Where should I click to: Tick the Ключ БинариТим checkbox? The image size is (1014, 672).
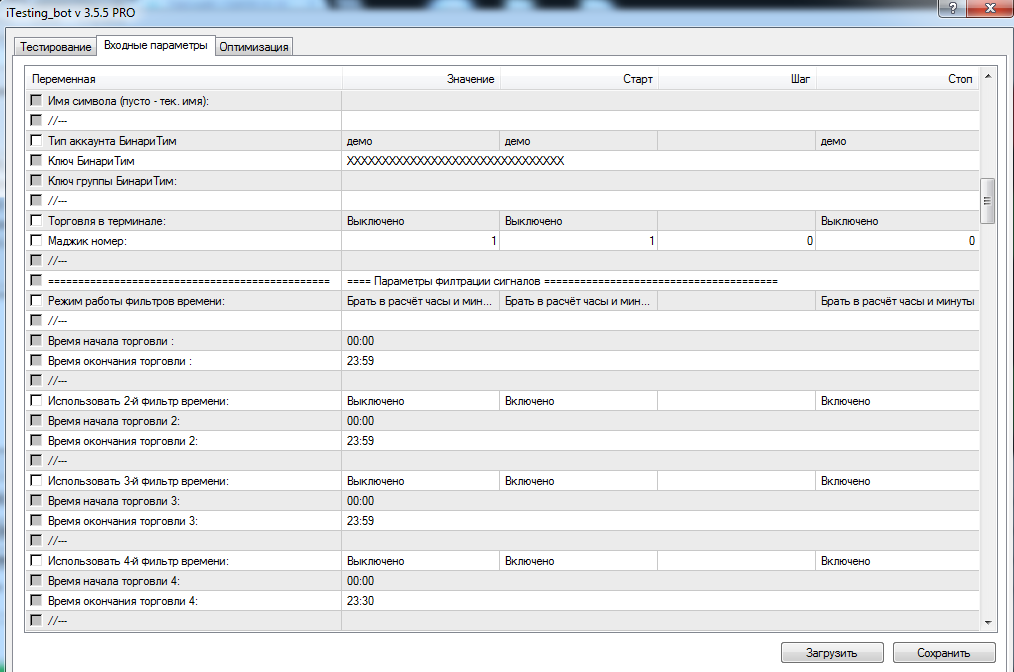pos(36,161)
